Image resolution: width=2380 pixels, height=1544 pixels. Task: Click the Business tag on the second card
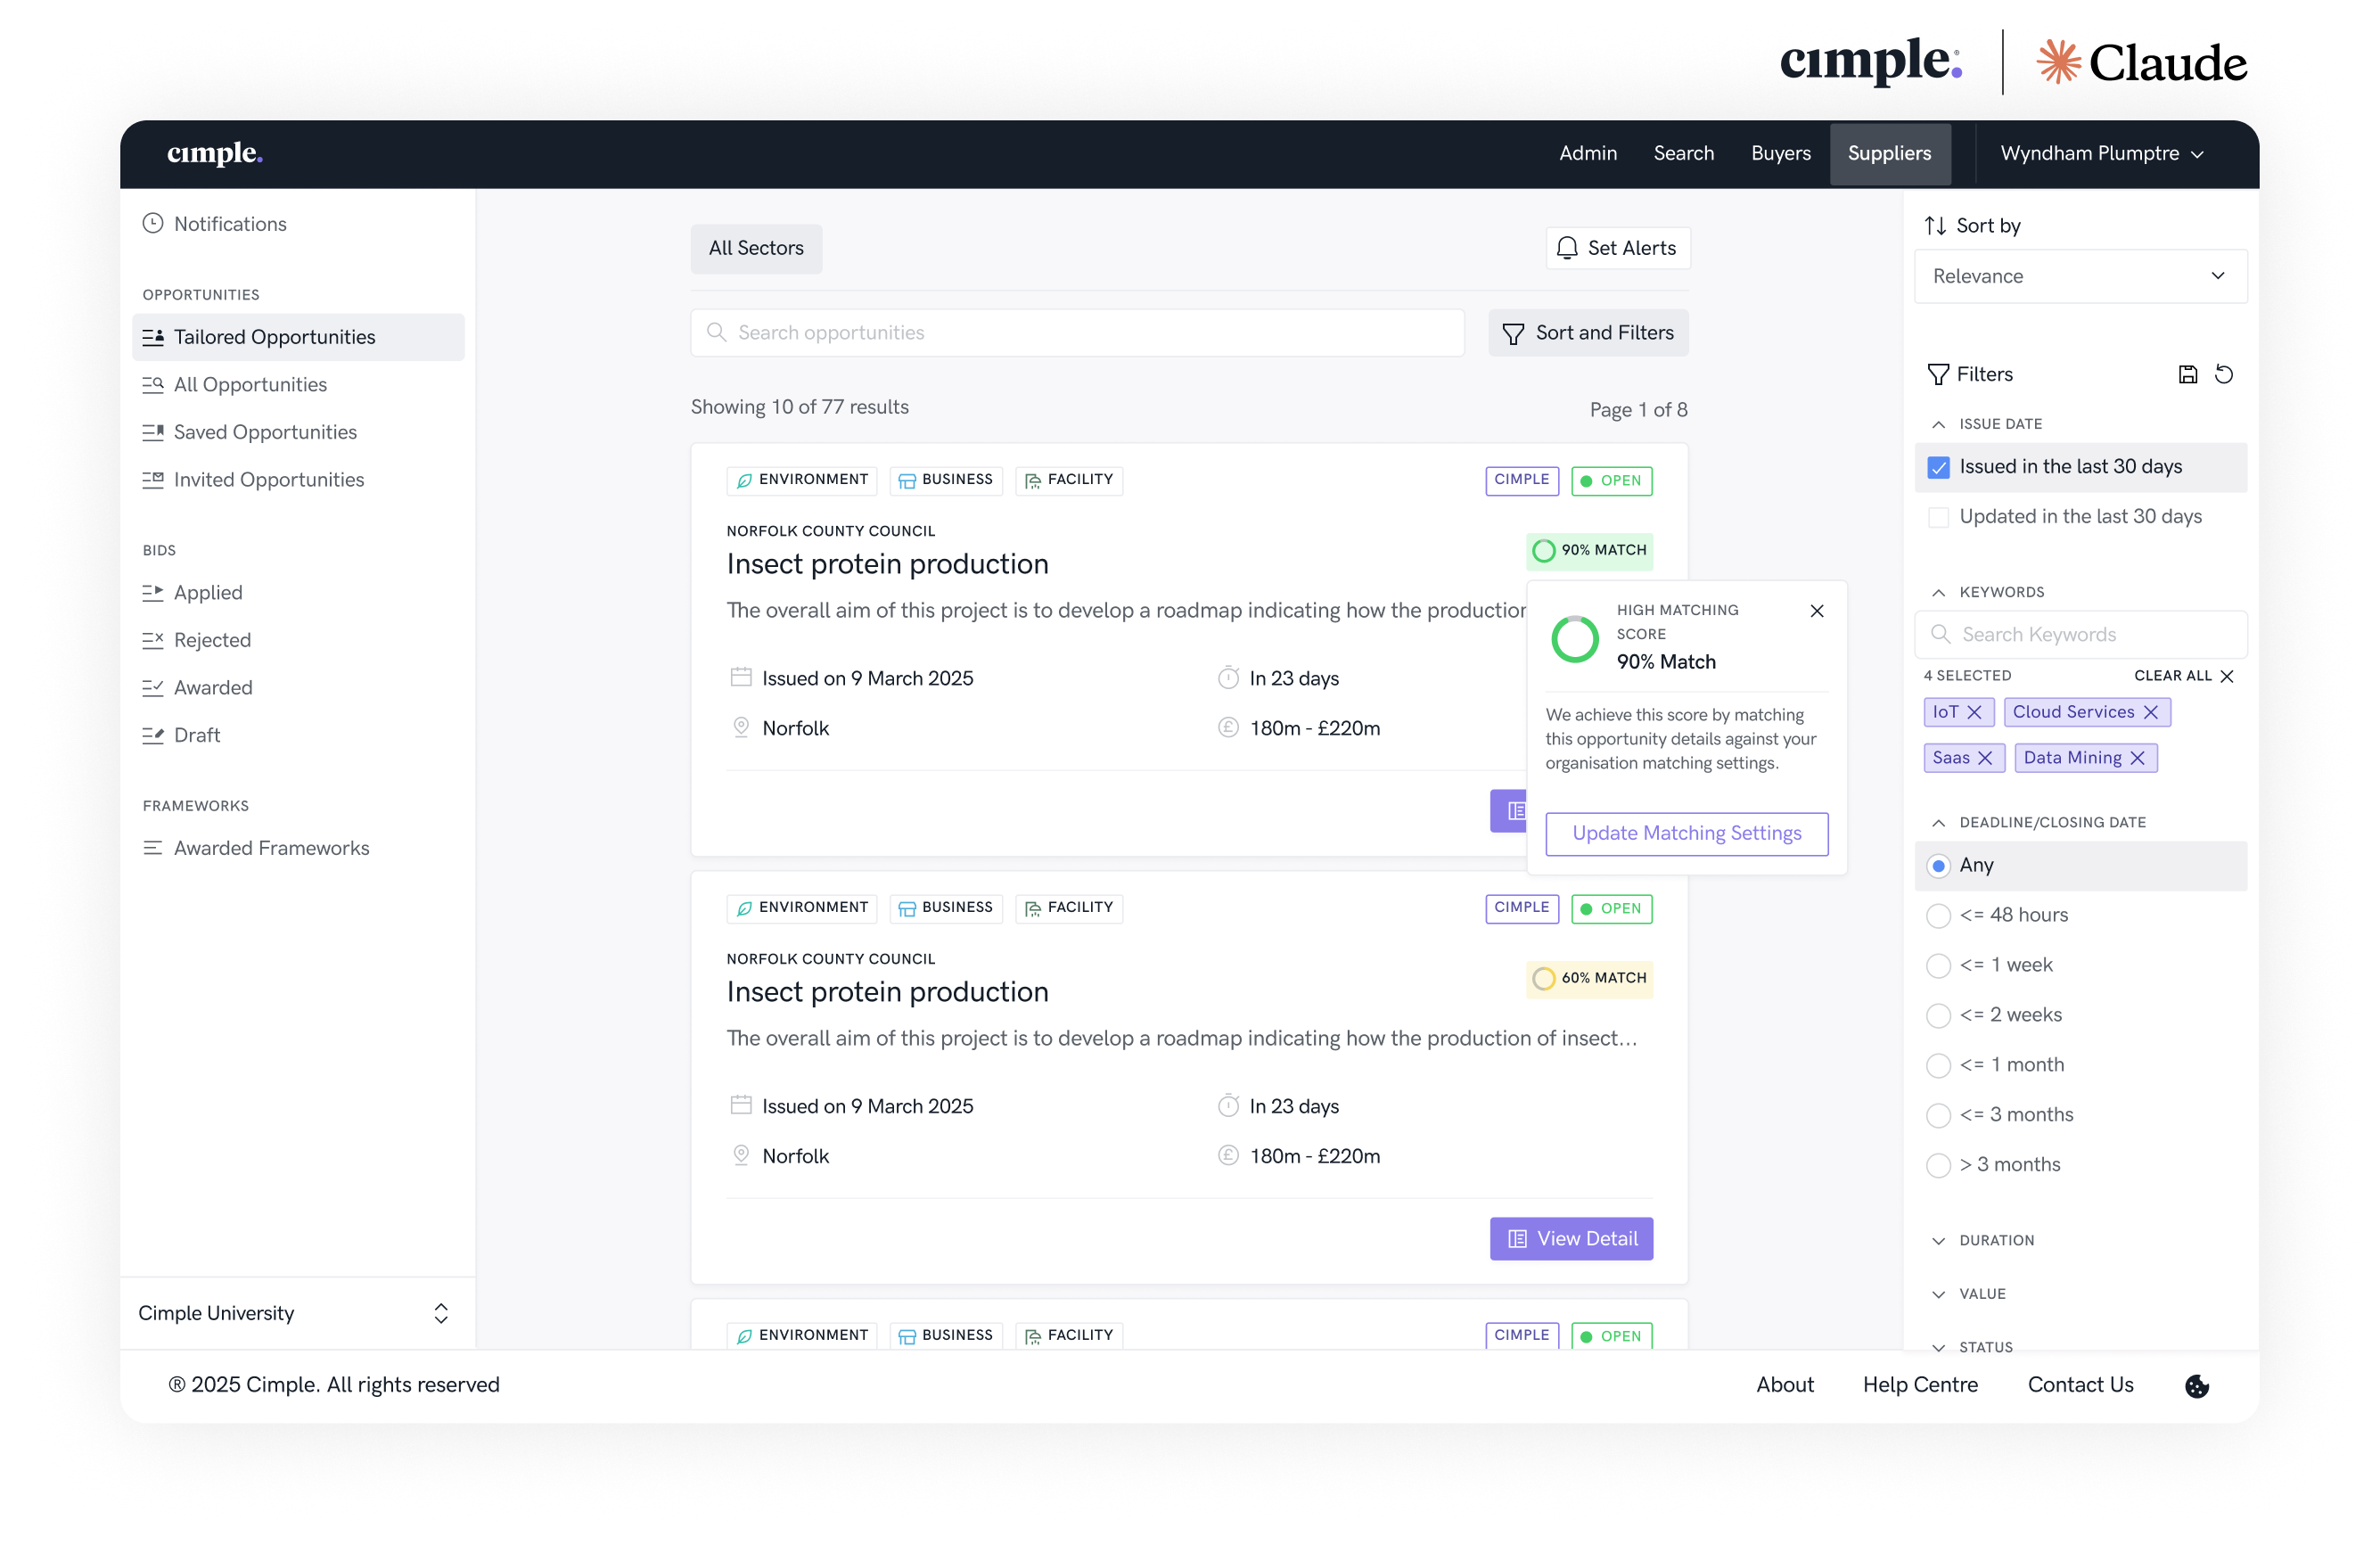tap(946, 908)
